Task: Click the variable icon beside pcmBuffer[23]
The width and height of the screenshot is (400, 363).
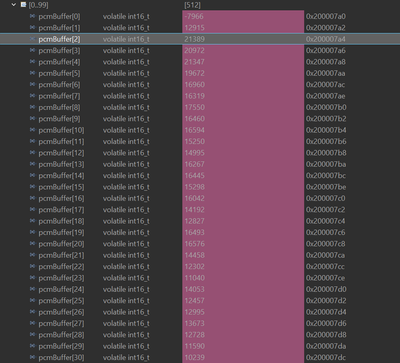Action: point(32,278)
